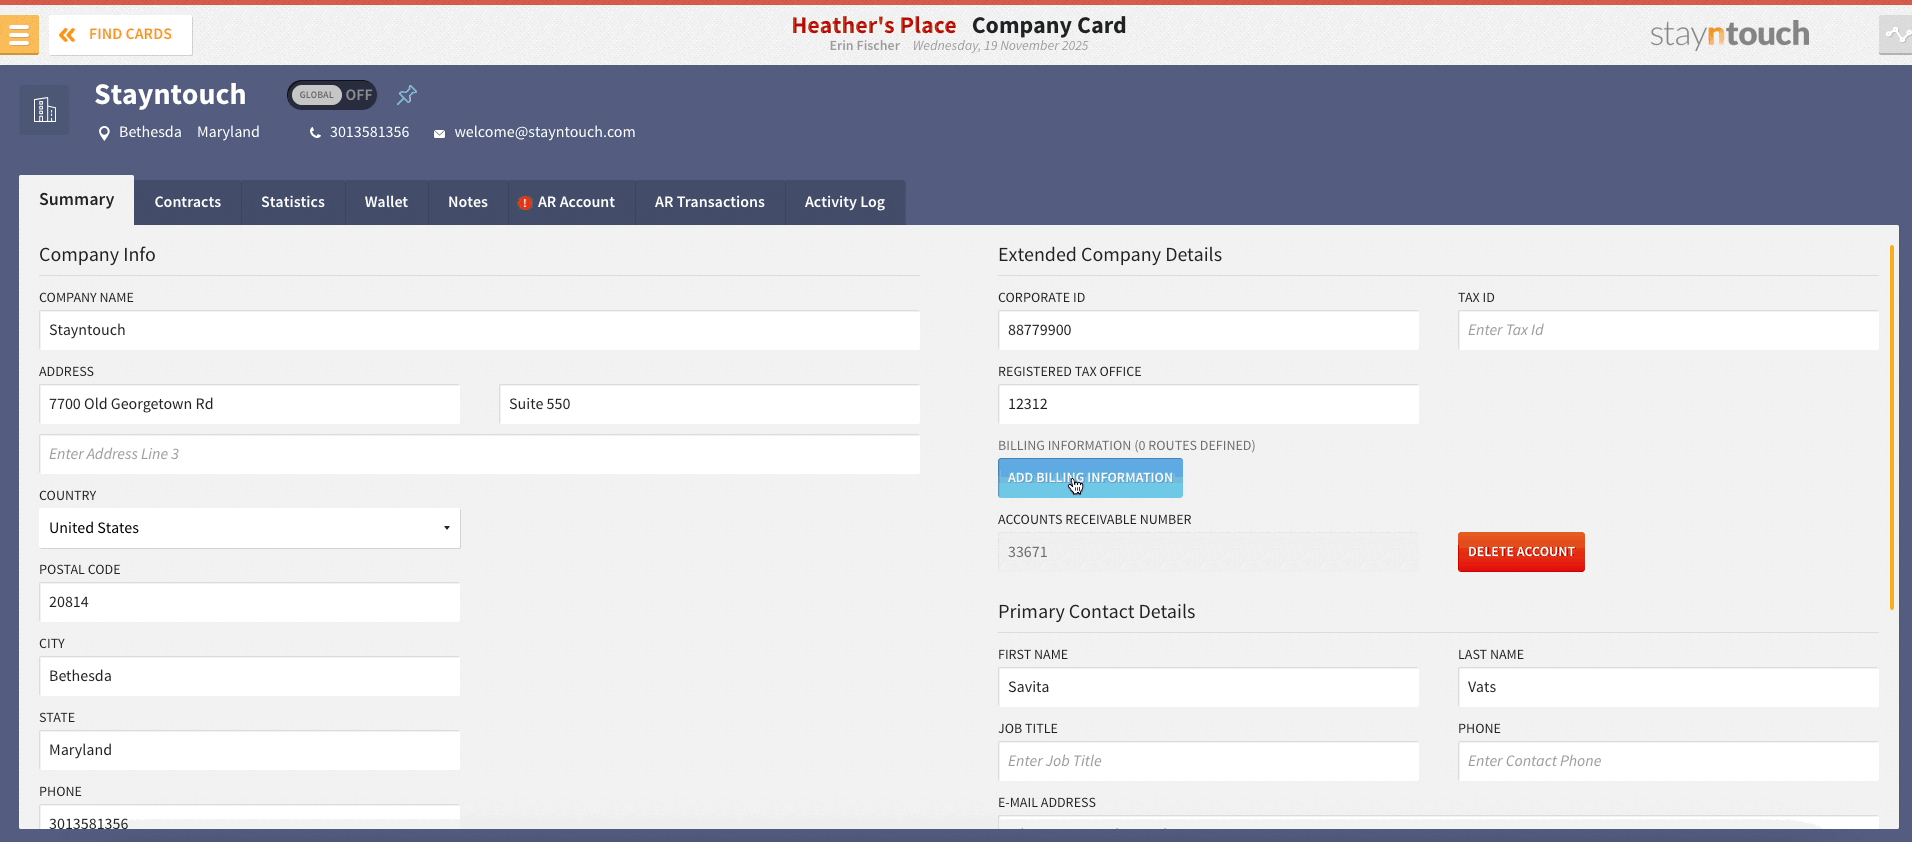Click the Erin Fischer user name

coord(865,46)
